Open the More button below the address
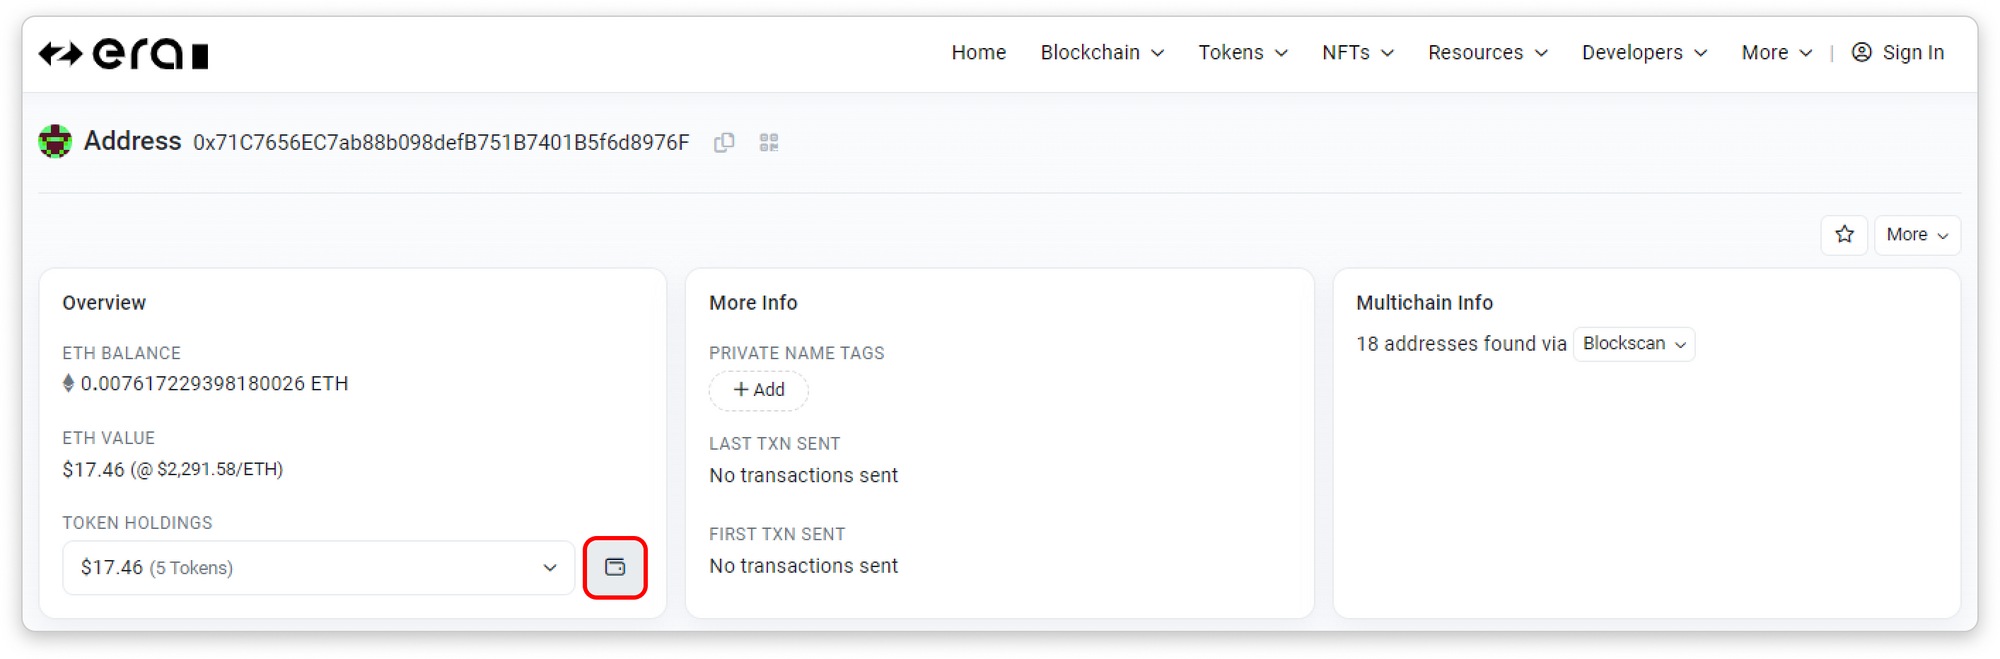 tap(1916, 235)
